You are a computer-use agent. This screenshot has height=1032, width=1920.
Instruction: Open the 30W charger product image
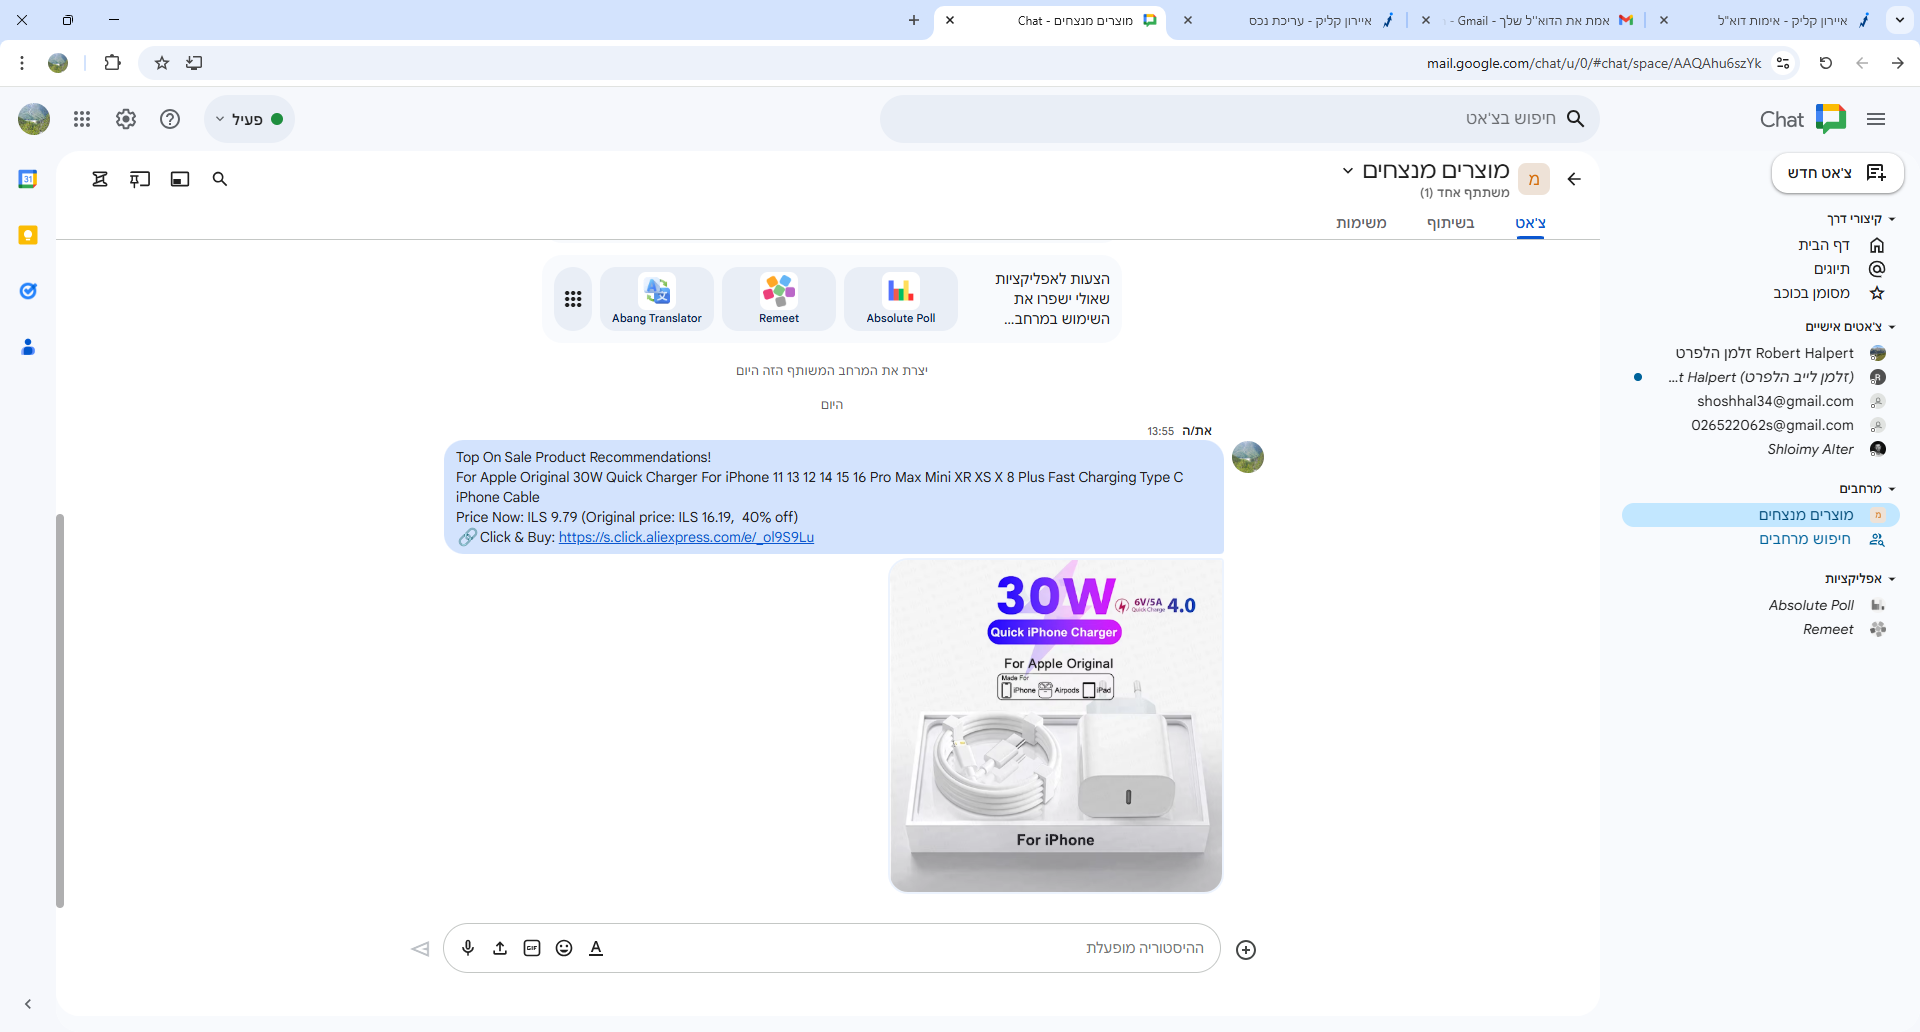pos(1056,725)
